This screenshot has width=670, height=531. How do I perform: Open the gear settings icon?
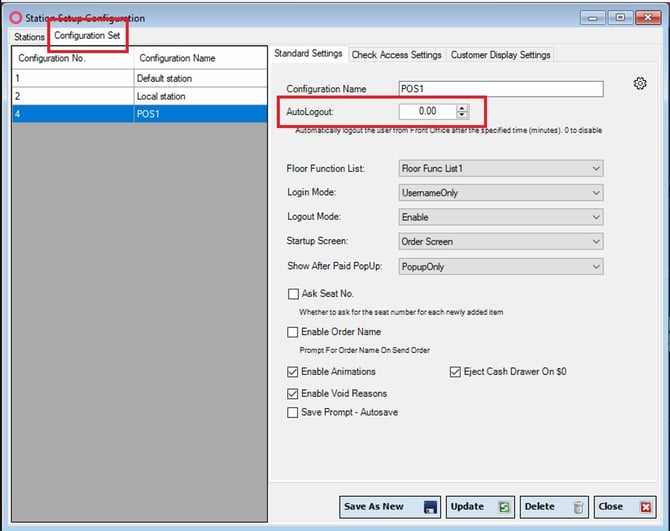[x=640, y=83]
